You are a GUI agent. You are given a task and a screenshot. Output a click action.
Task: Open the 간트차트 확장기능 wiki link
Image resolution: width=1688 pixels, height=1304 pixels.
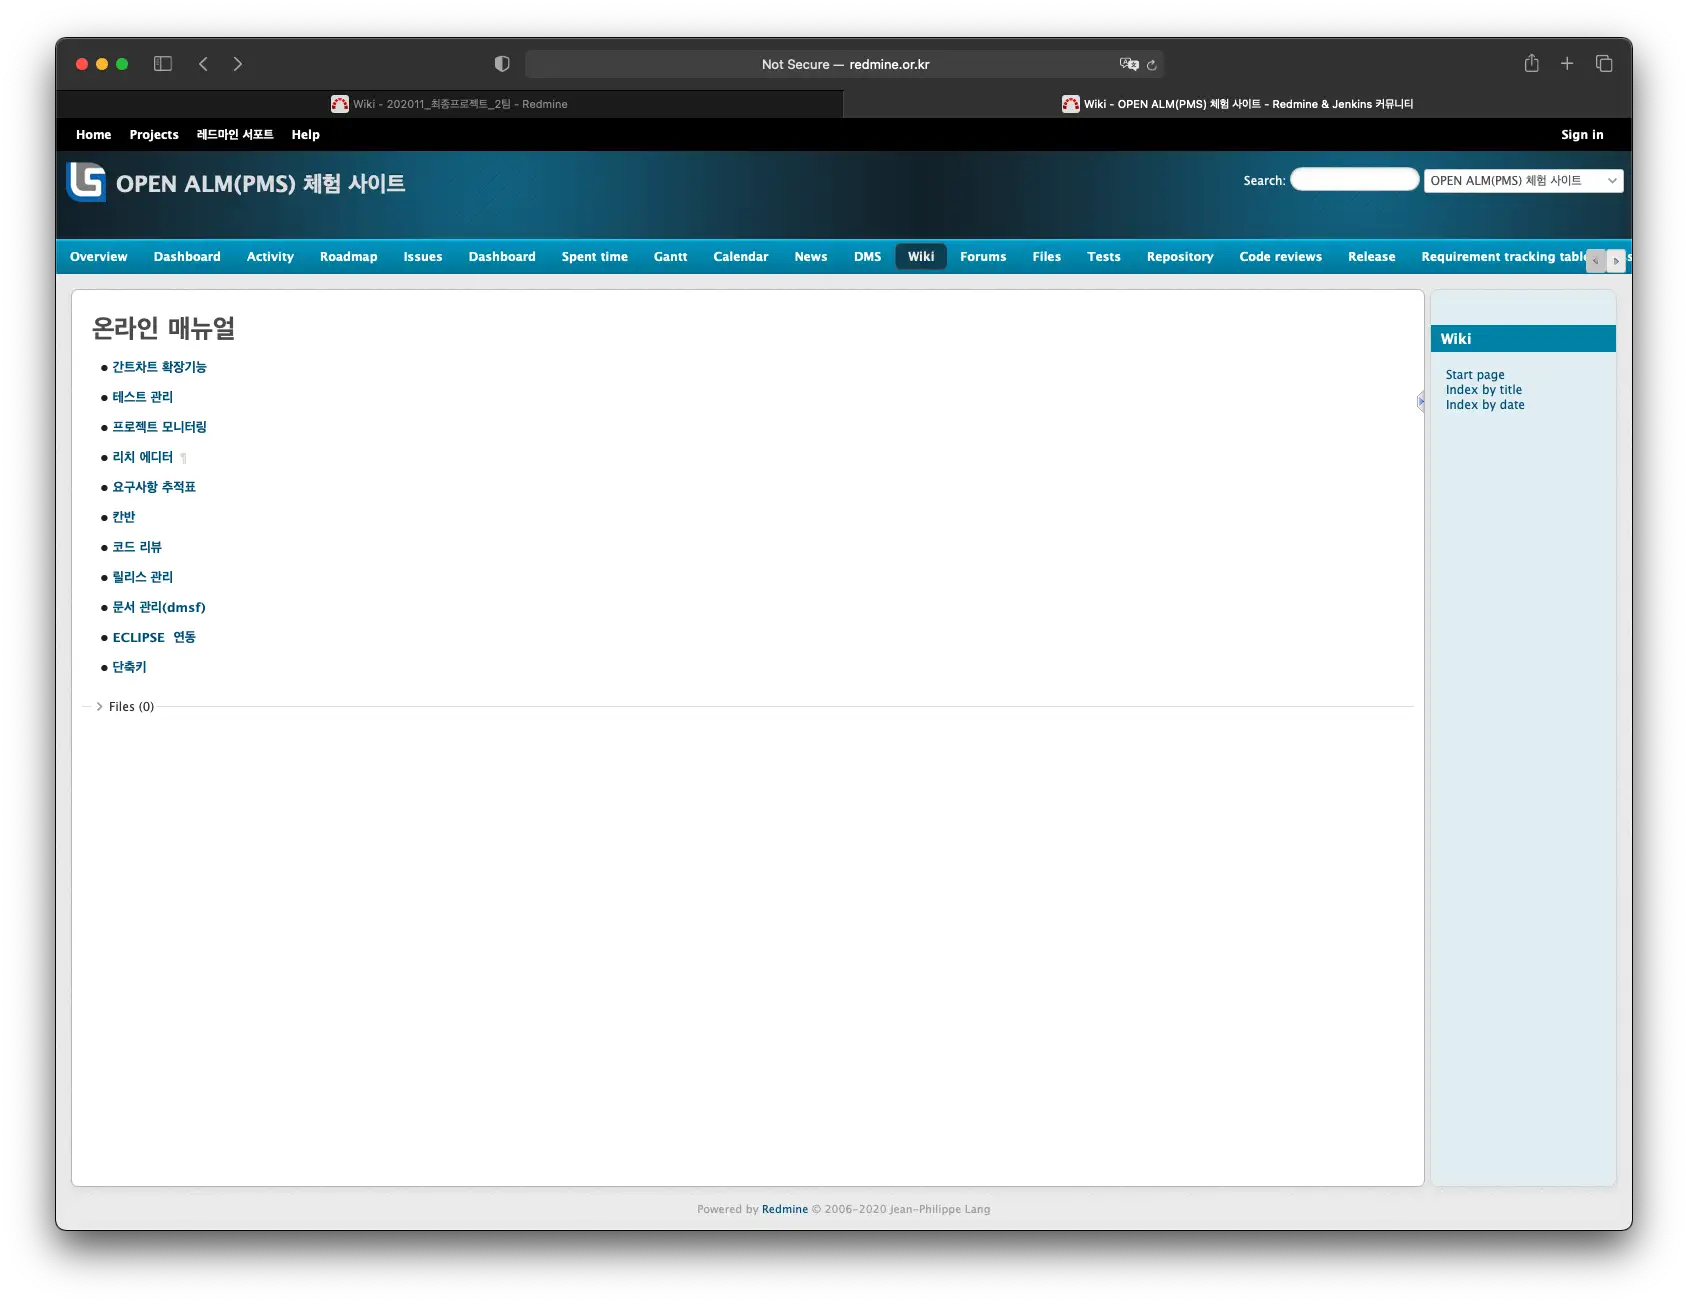[x=159, y=367]
